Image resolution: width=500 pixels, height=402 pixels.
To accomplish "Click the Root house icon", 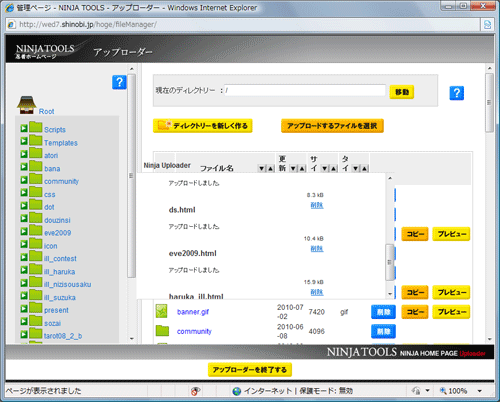I will click(x=27, y=105).
